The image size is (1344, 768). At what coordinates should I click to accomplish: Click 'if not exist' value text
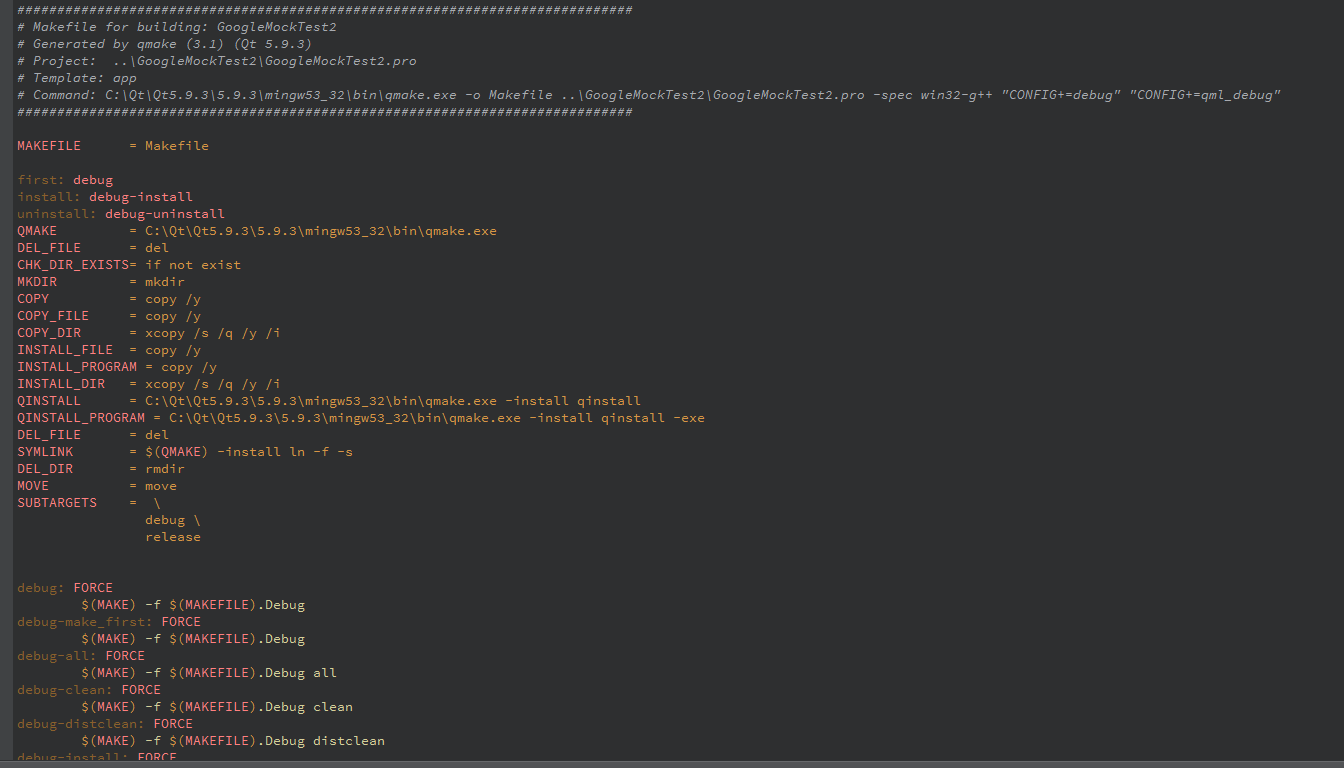[x=193, y=265]
